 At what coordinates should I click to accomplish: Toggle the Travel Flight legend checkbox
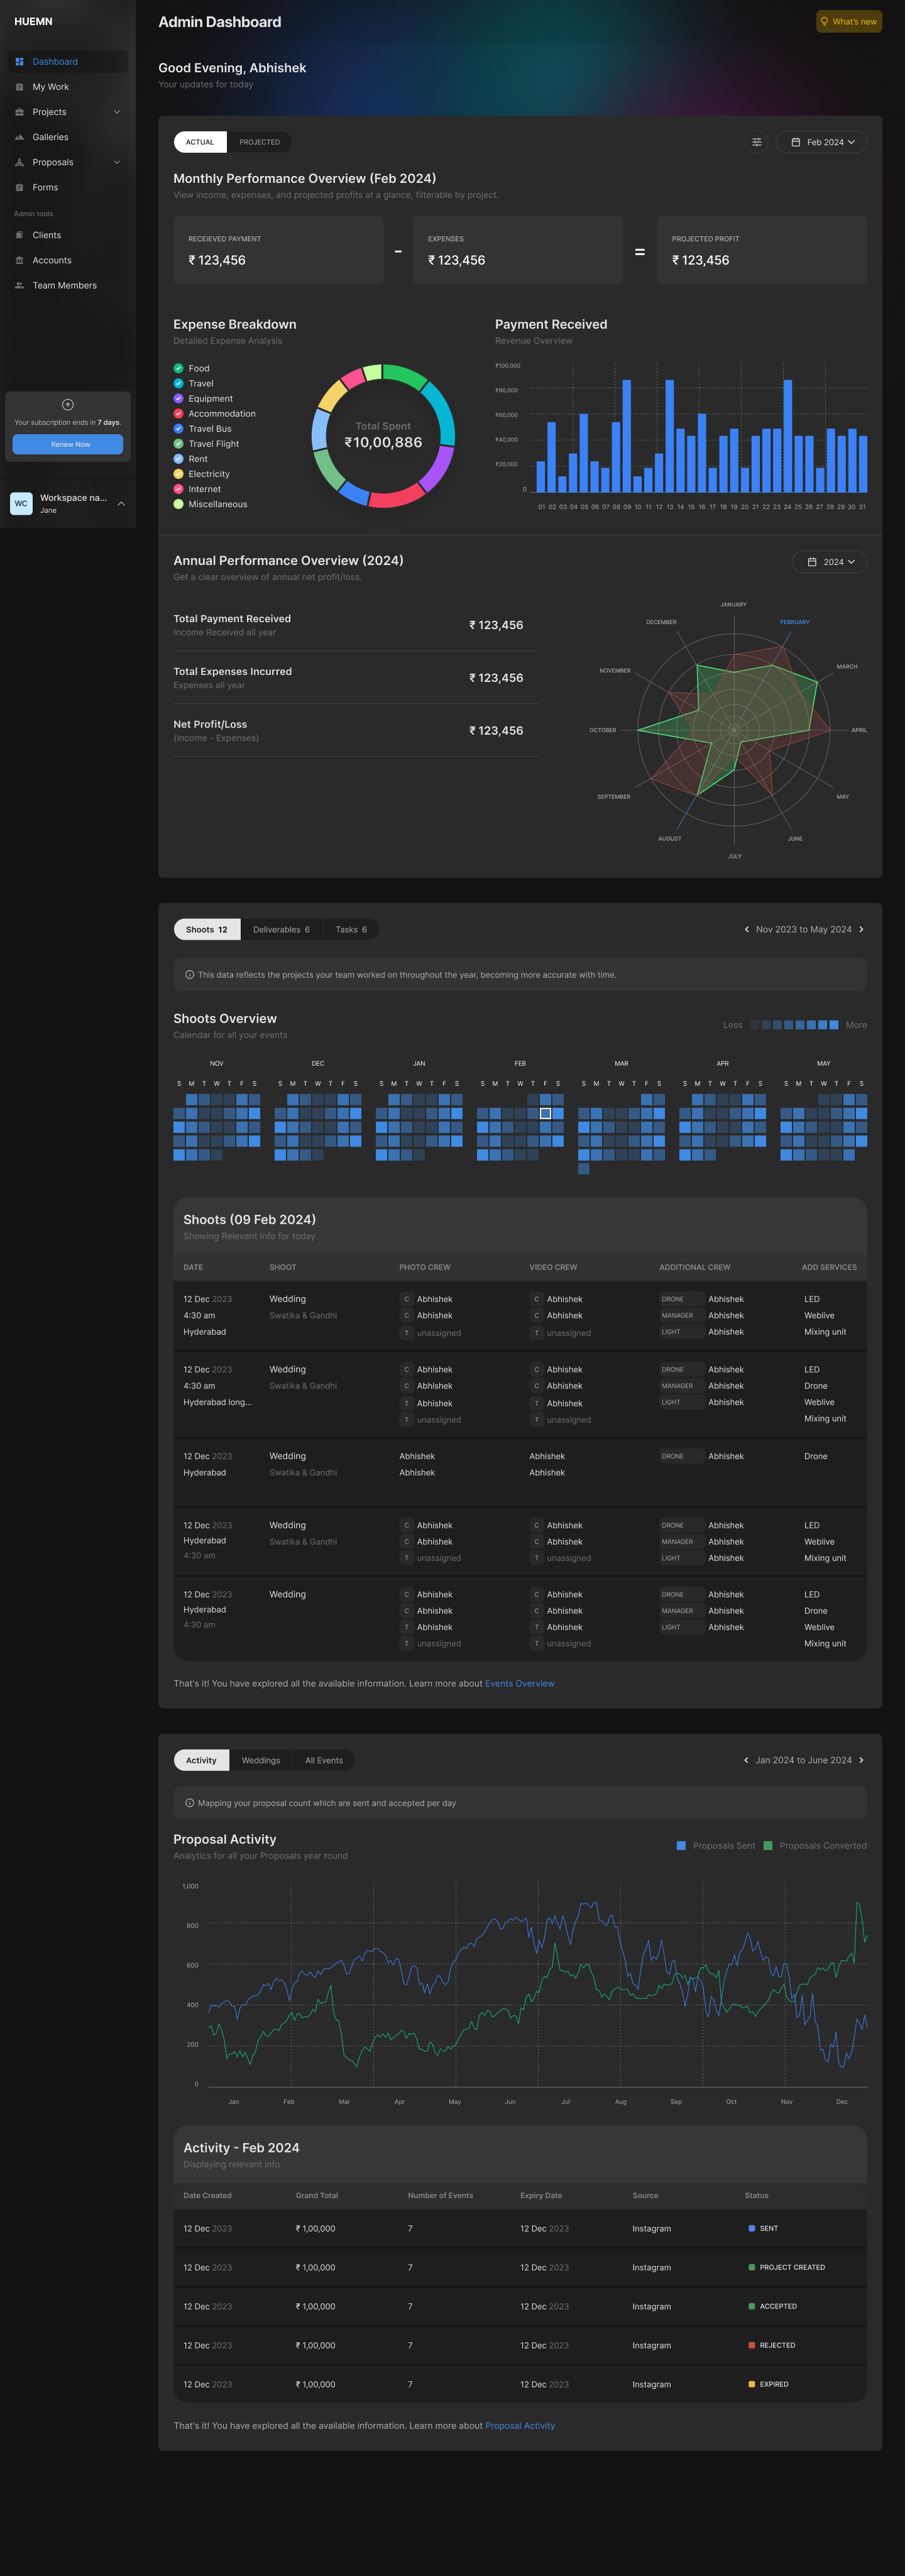point(179,444)
